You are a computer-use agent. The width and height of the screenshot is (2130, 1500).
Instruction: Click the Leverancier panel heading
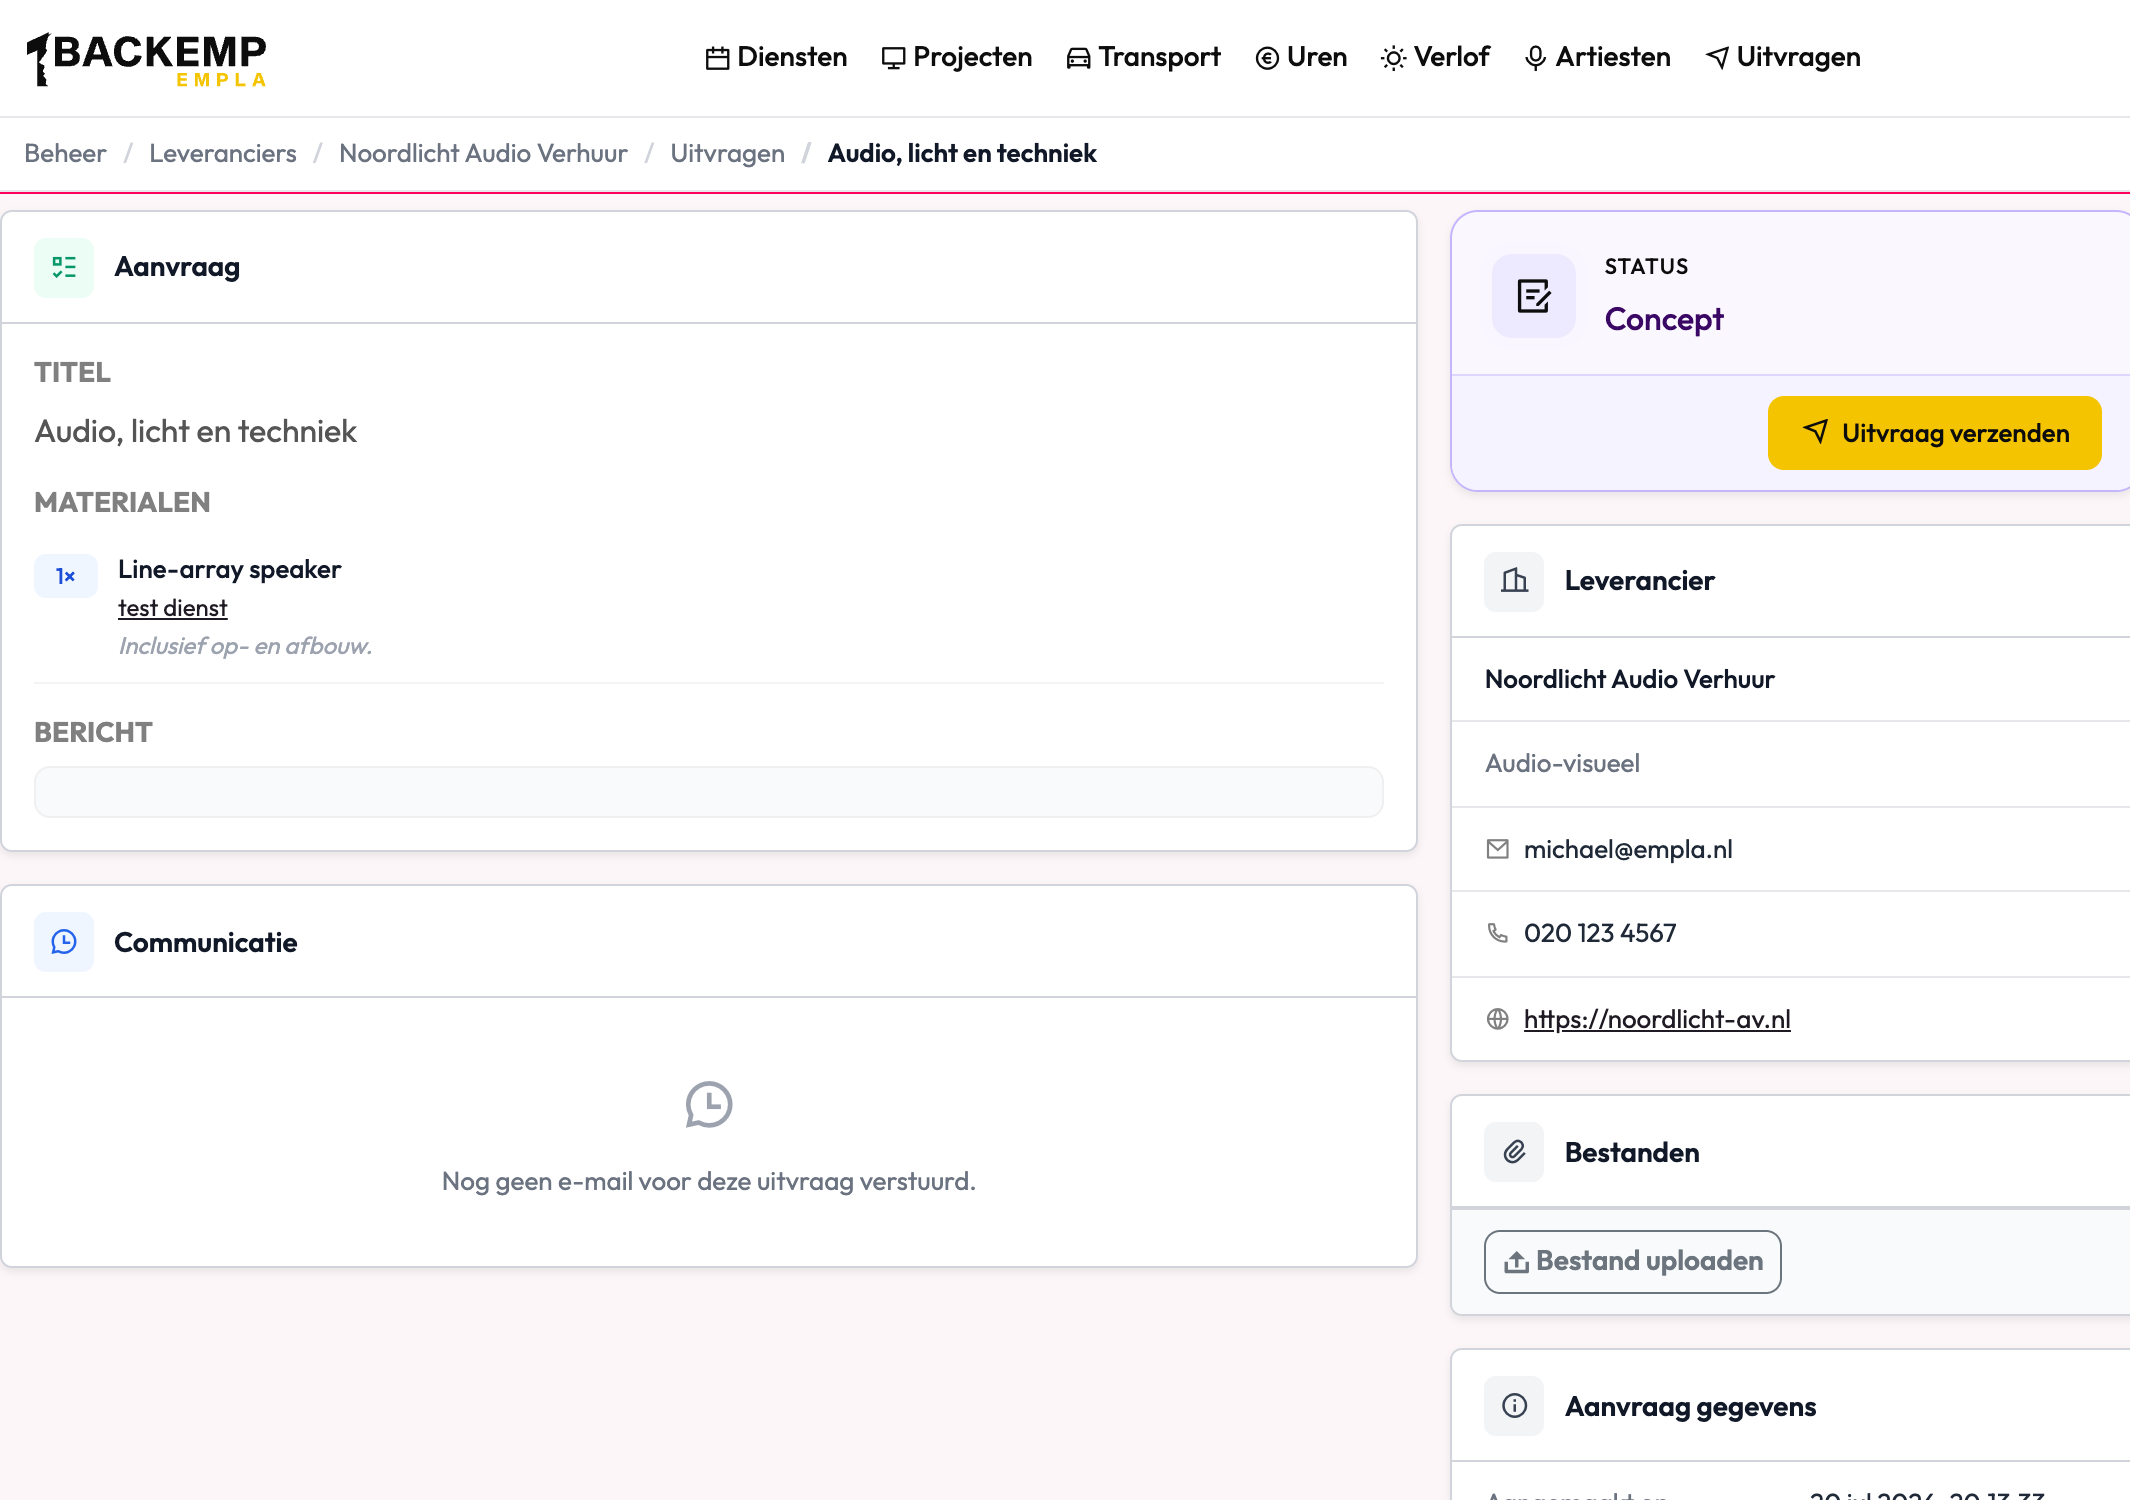click(x=1639, y=581)
